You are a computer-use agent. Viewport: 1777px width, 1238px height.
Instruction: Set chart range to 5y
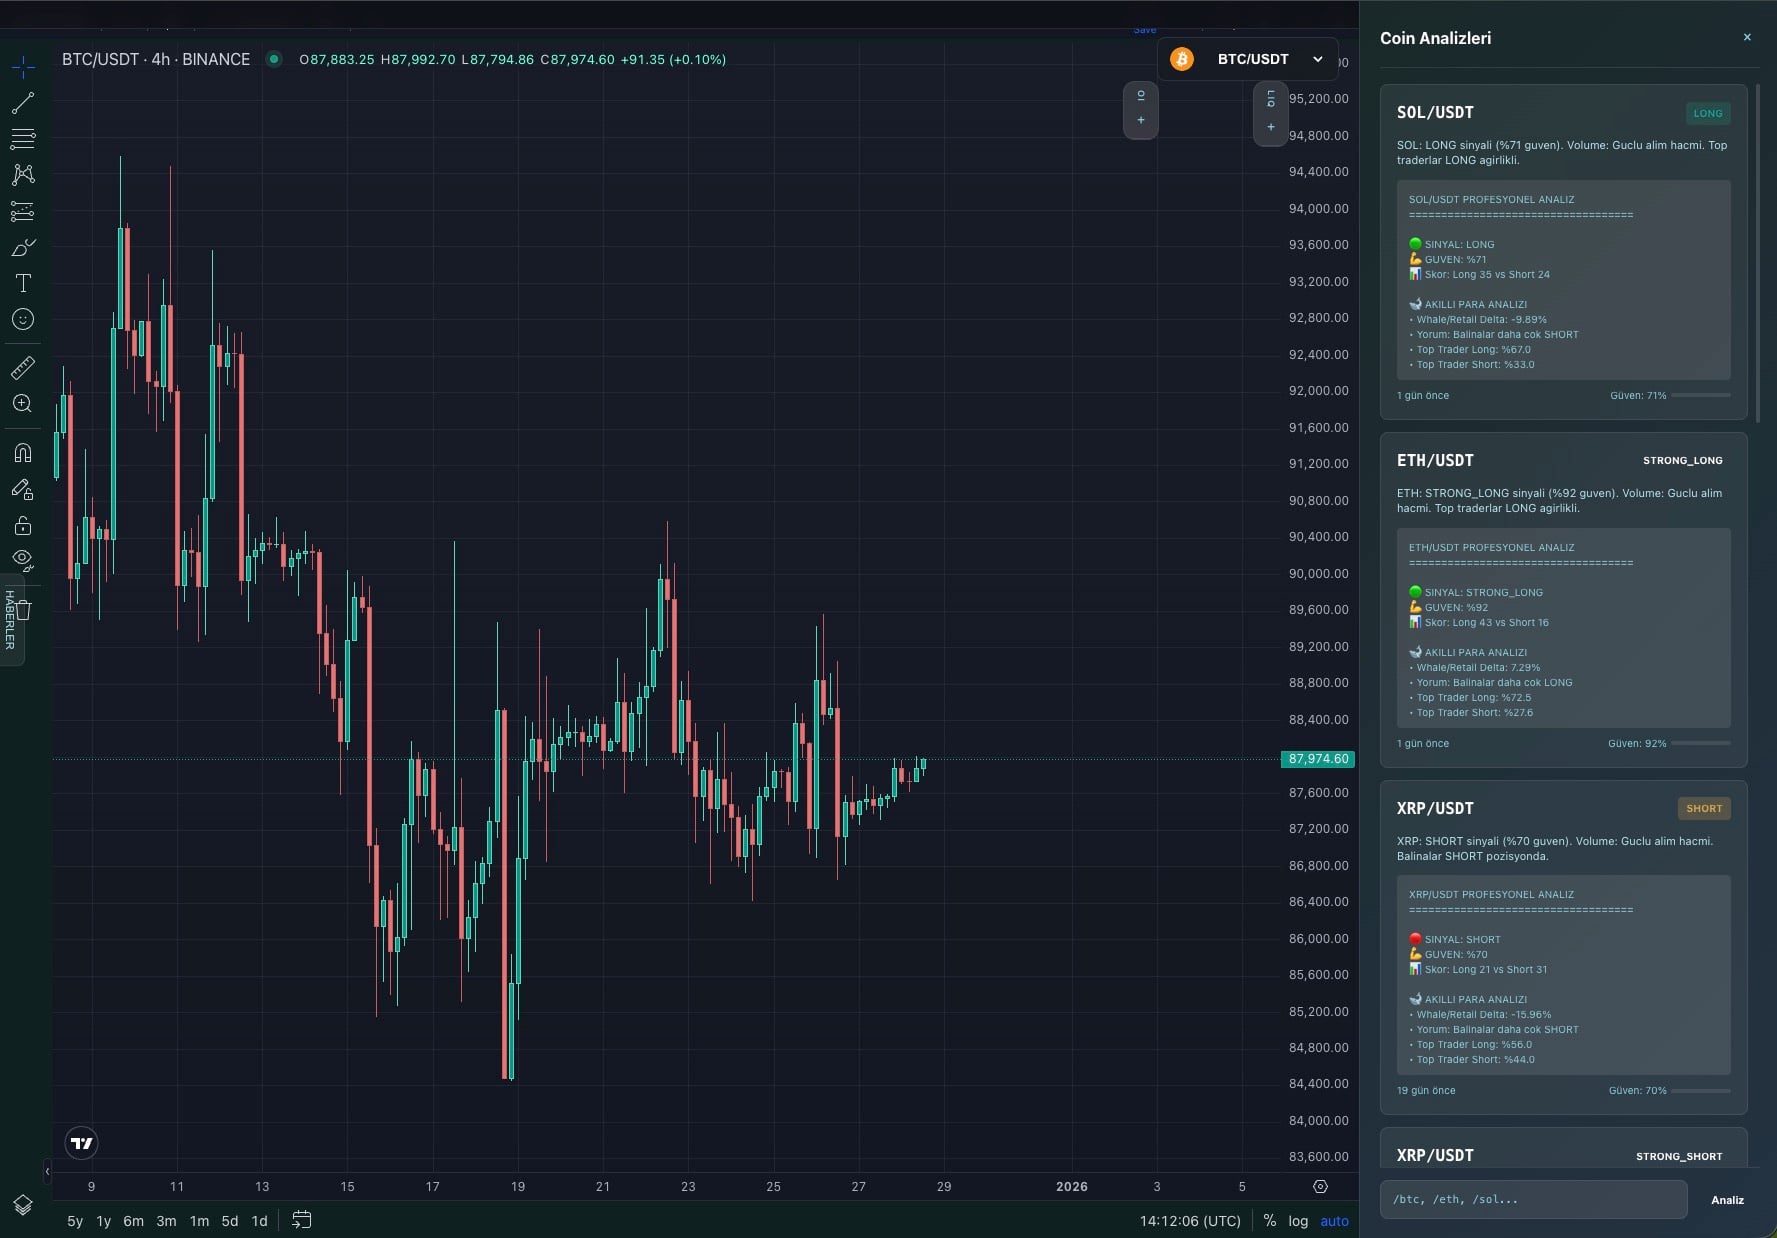(75, 1221)
